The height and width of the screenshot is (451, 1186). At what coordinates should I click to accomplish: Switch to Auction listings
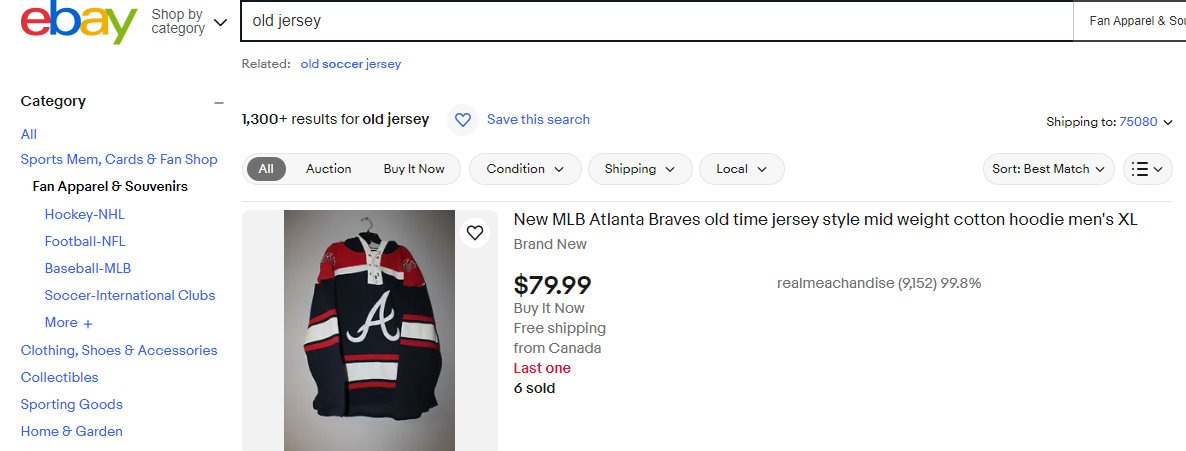coord(328,169)
